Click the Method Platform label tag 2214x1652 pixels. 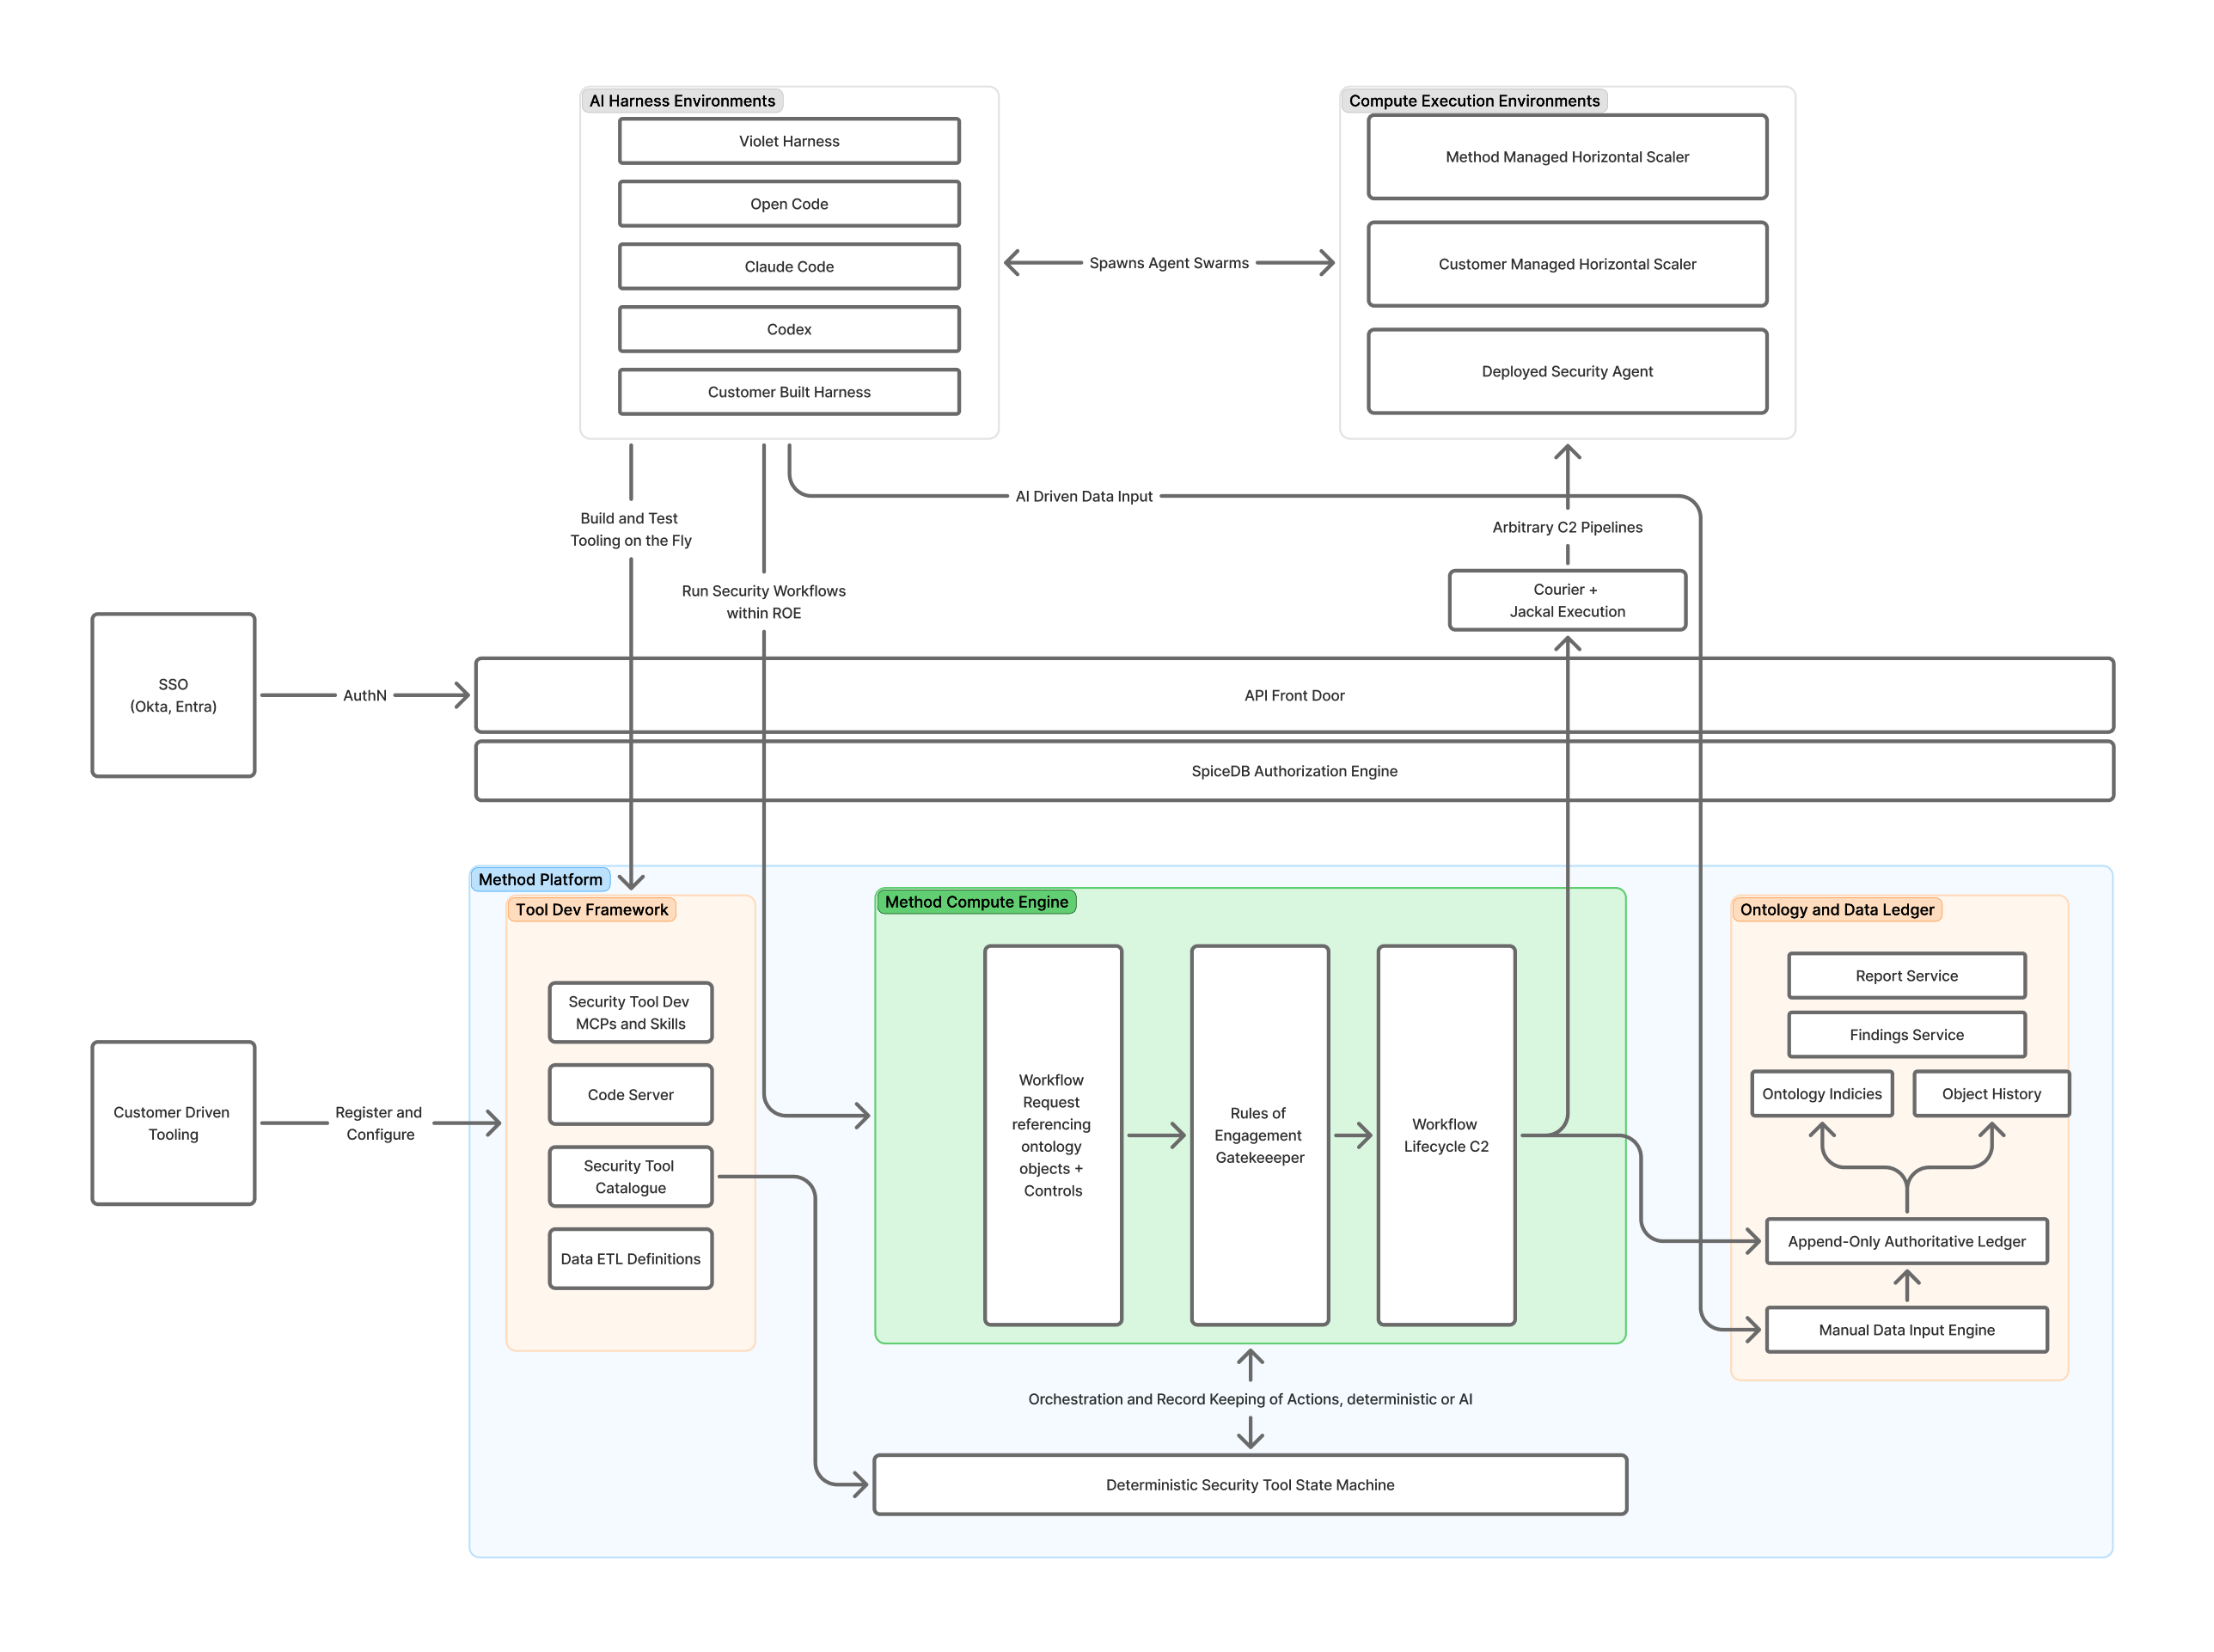[x=540, y=880]
